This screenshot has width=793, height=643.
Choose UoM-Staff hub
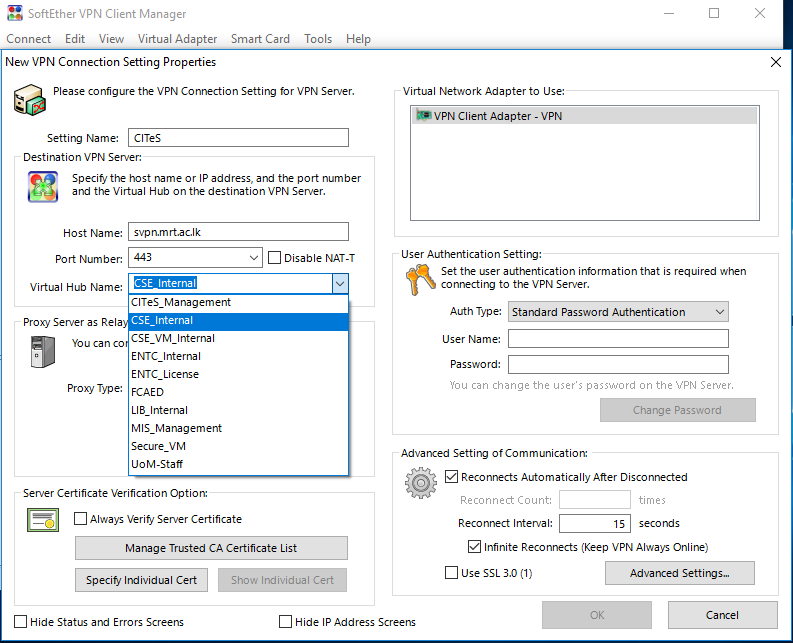click(239, 464)
